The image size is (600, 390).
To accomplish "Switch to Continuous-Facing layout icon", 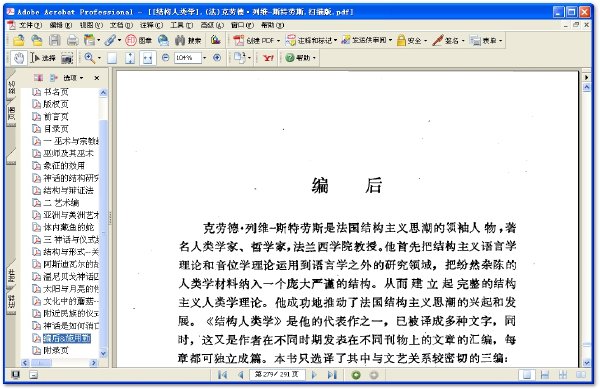I will coord(563,375).
